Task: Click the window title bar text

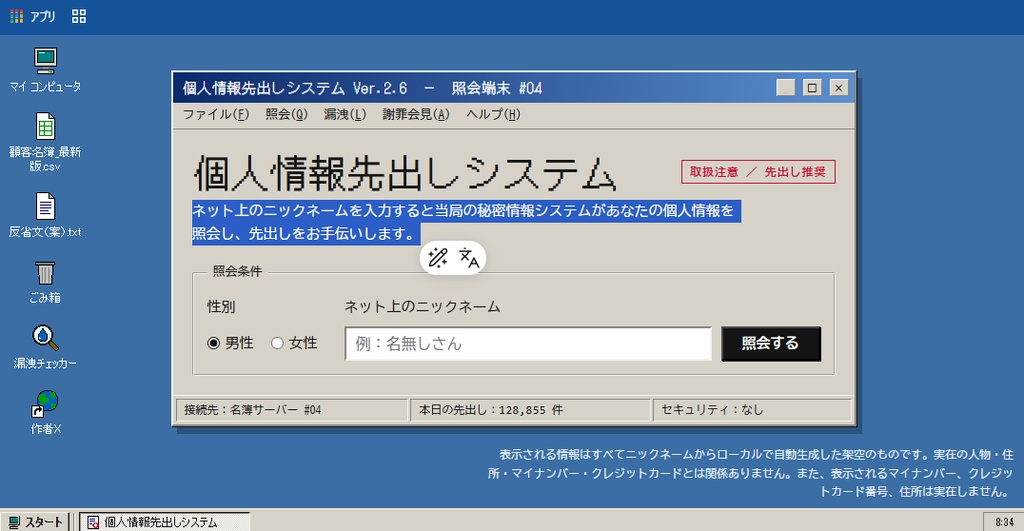Action: 362,88
